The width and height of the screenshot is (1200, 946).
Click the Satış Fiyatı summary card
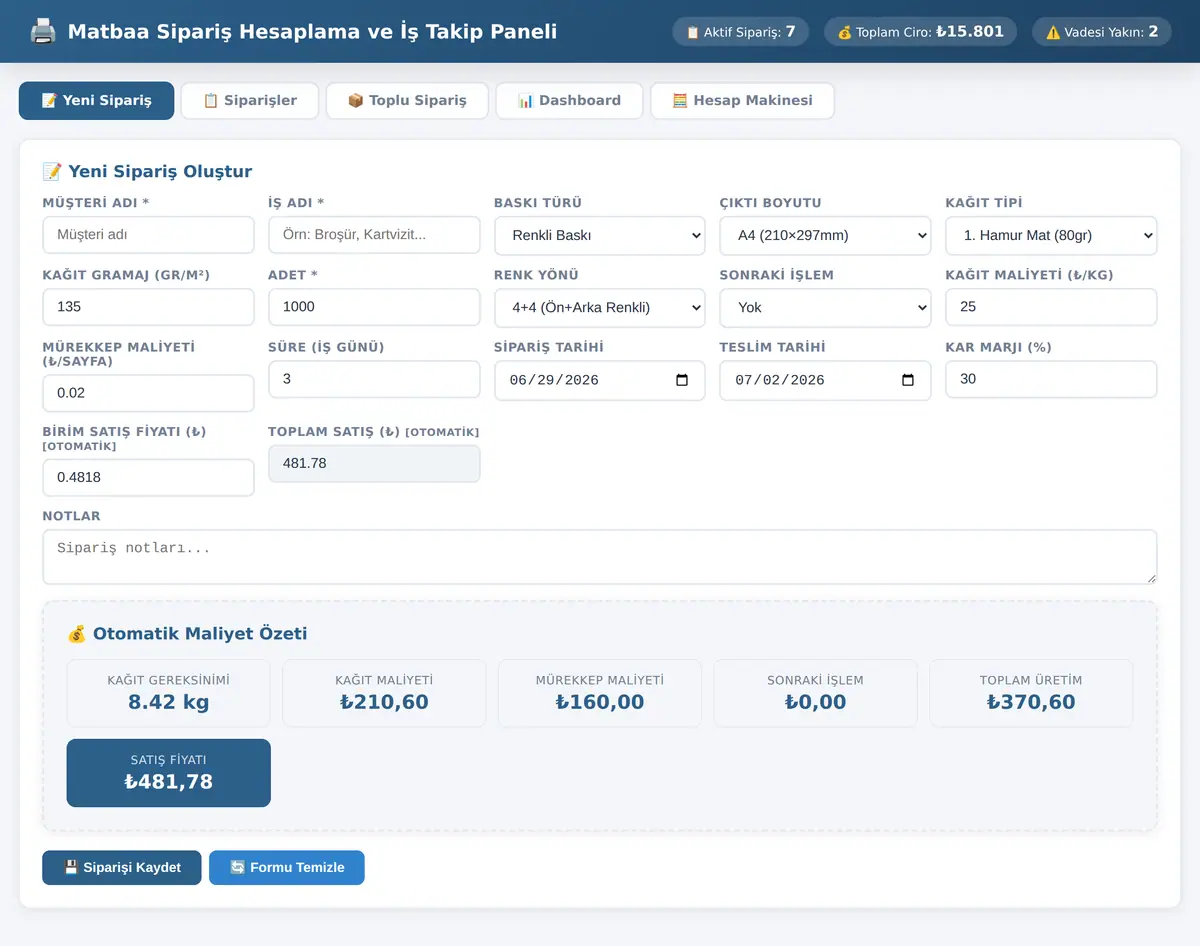169,773
